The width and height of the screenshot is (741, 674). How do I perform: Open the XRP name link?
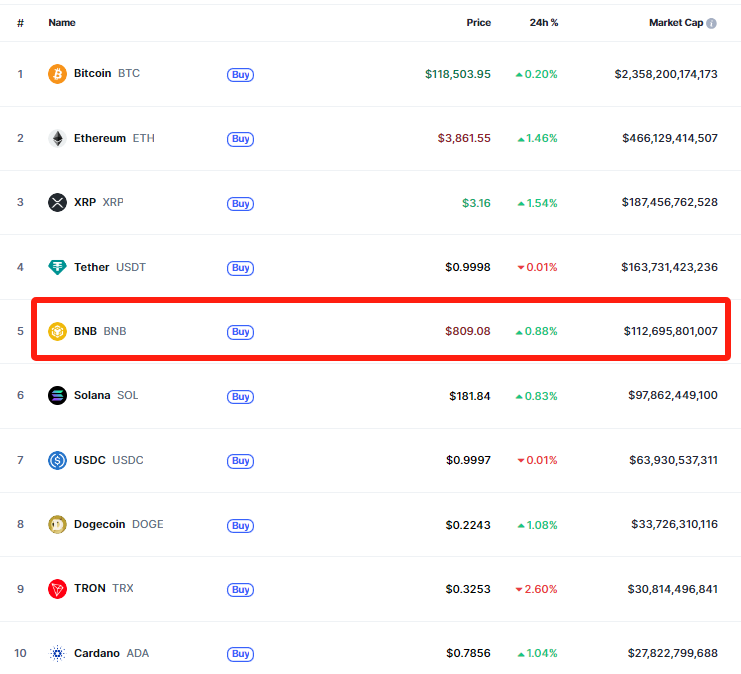point(99,202)
